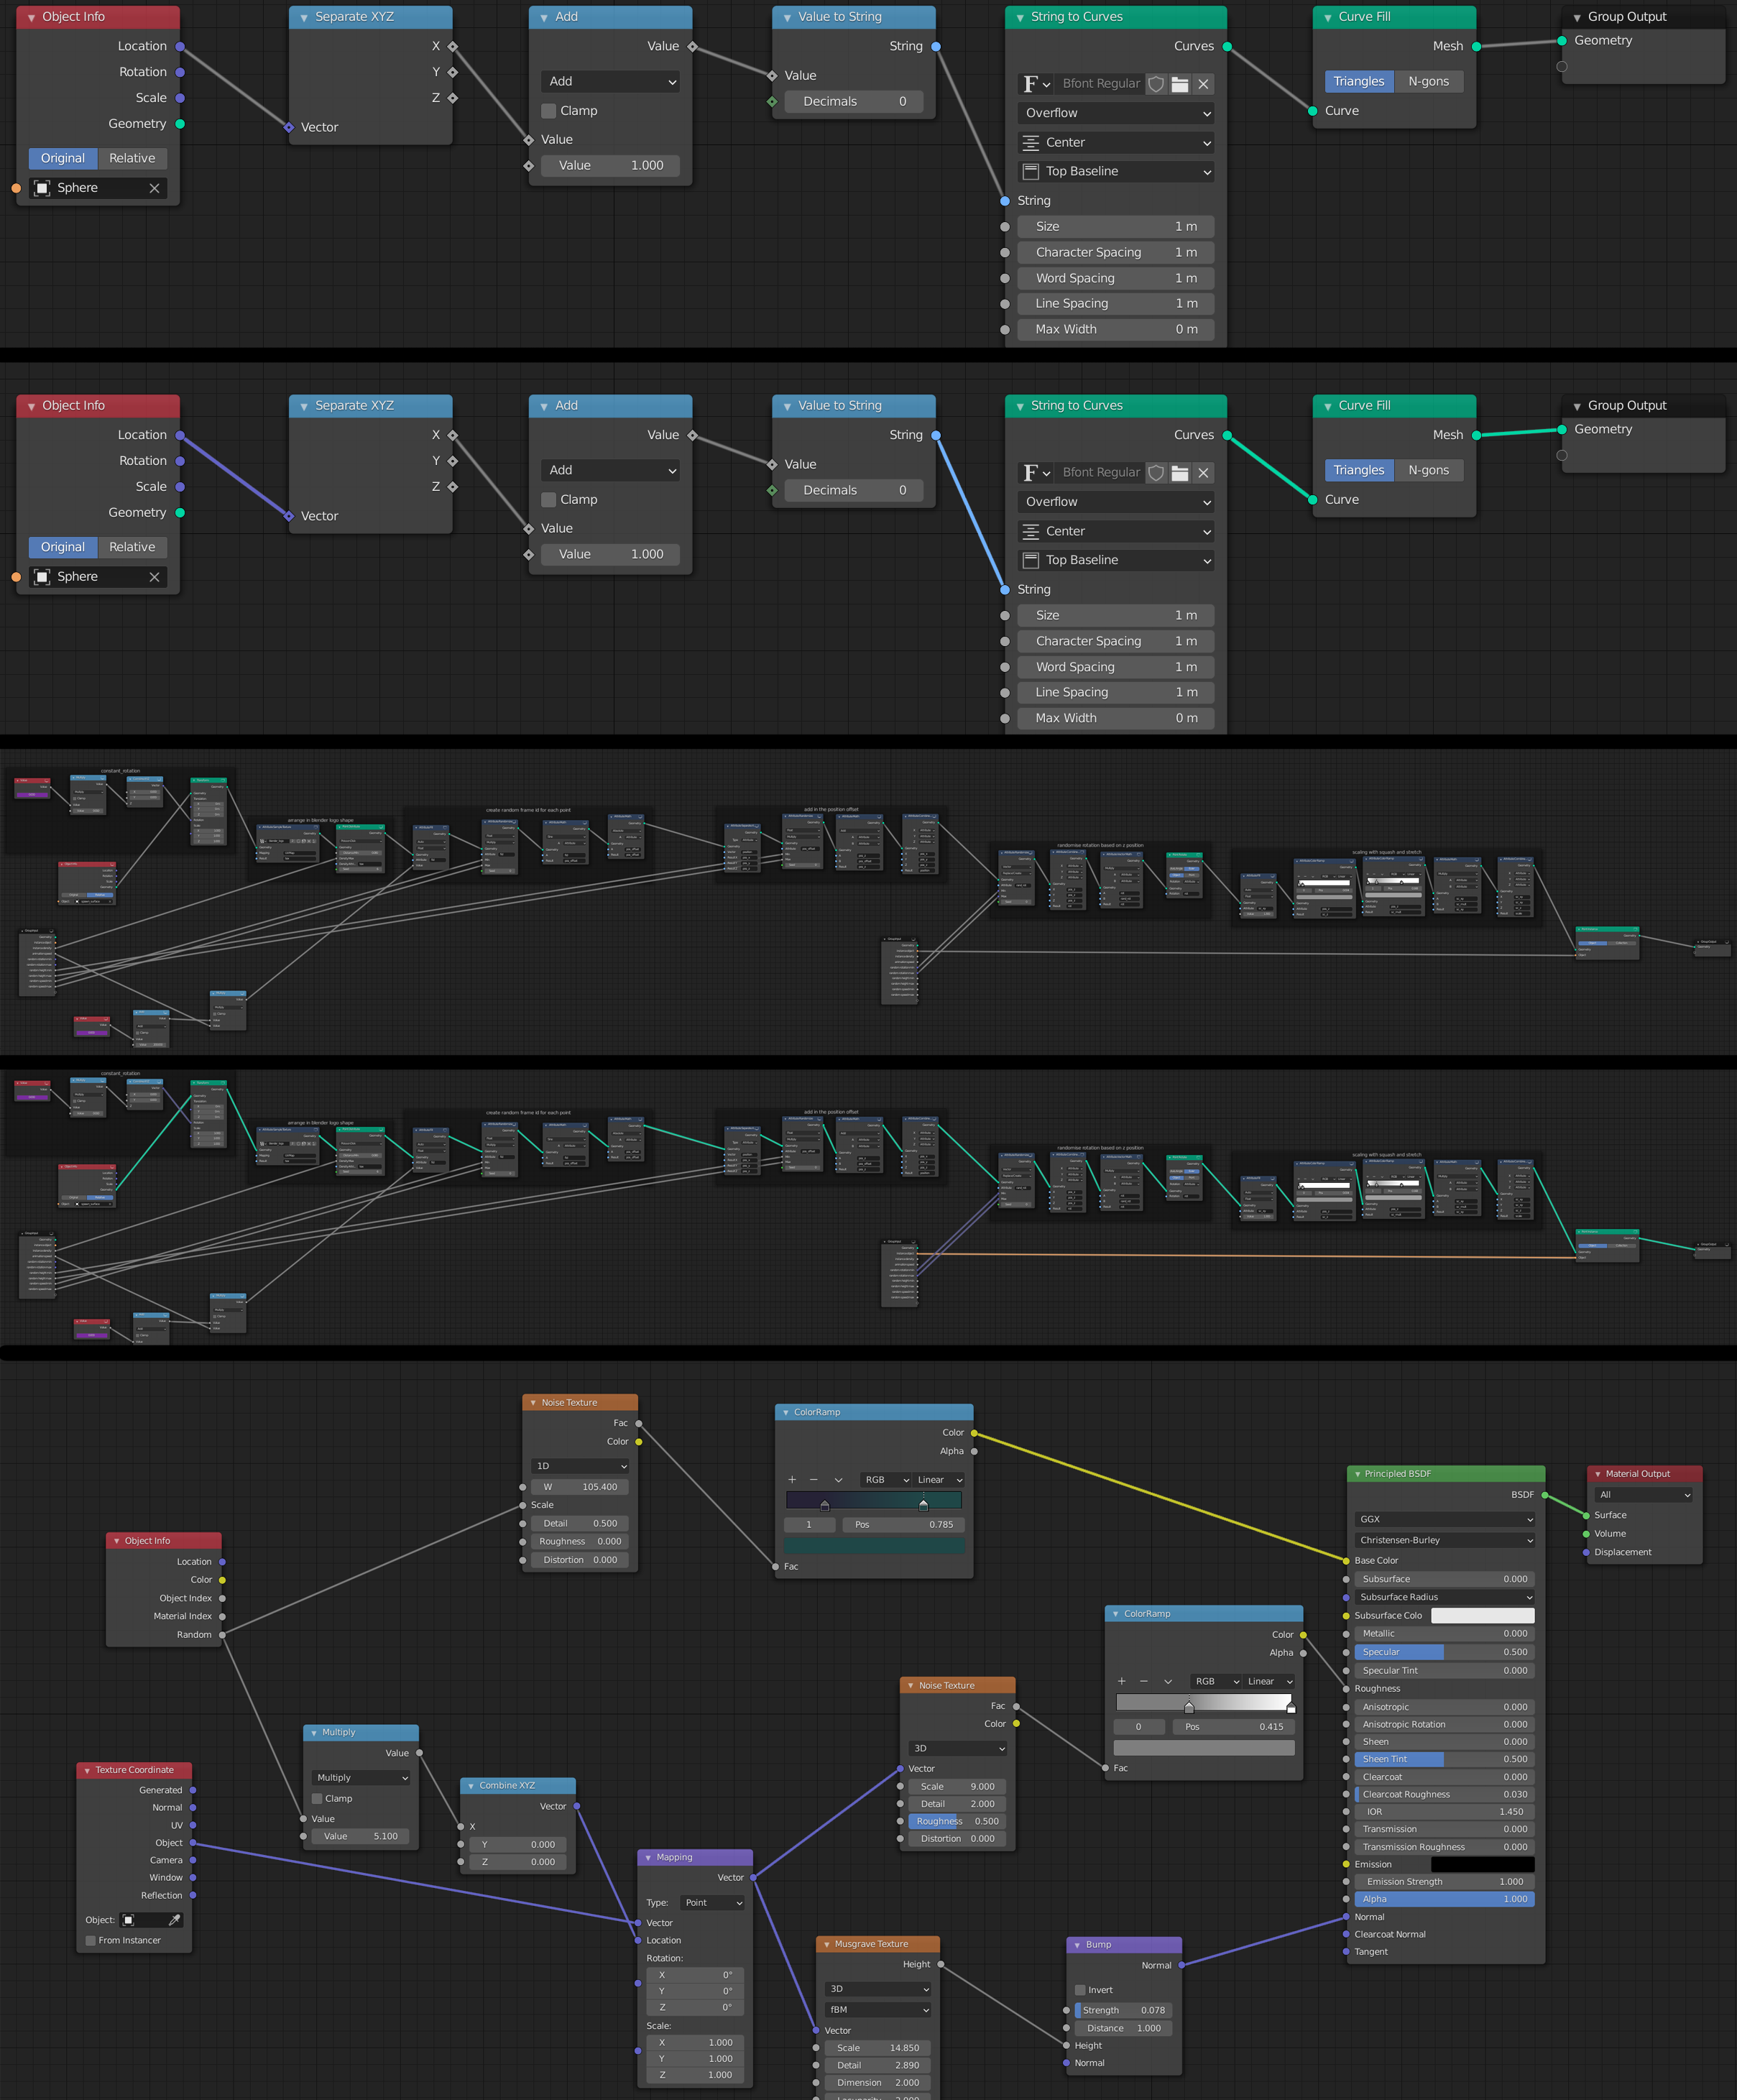Select Relative in gray-wired Object Info node
1737x2100 pixels.
(x=132, y=158)
